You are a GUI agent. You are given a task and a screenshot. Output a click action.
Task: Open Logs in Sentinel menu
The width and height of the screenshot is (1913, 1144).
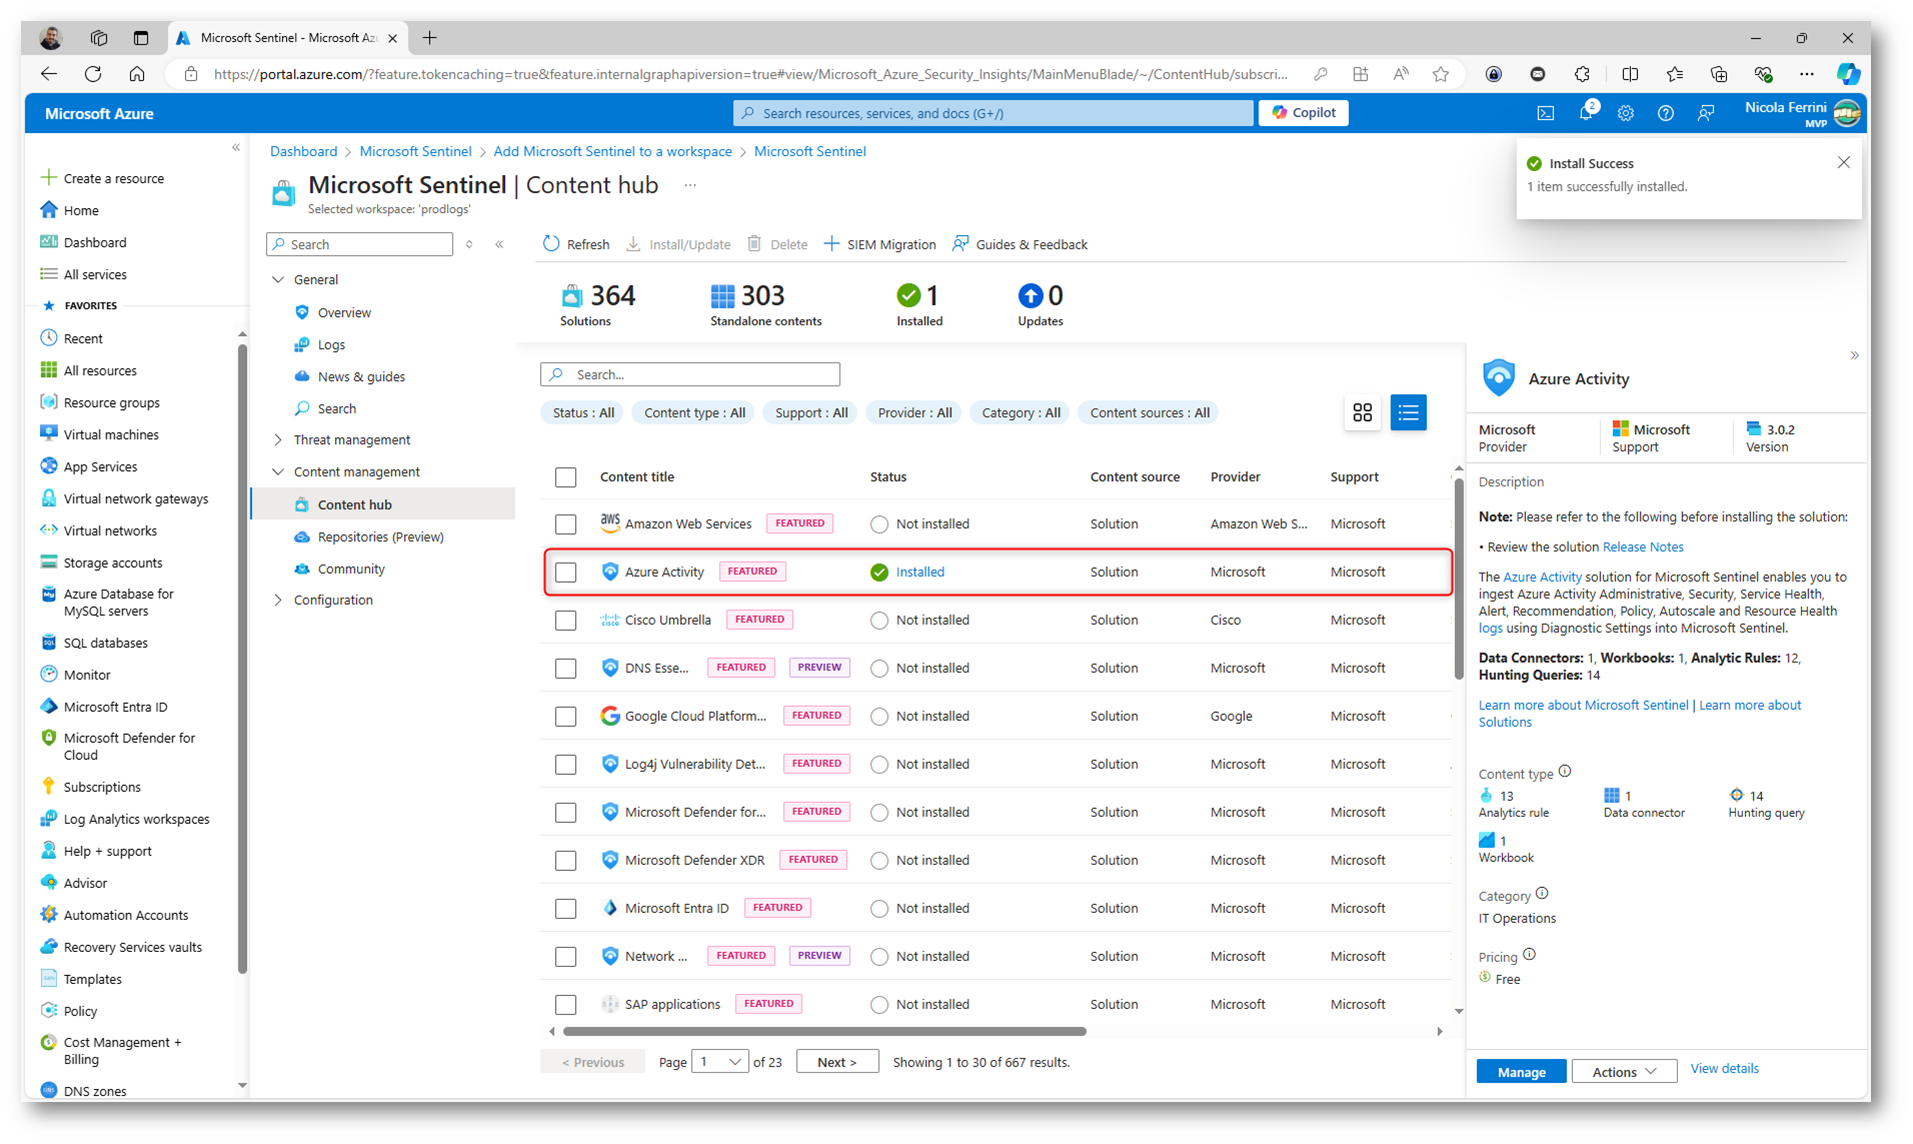click(331, 345)
